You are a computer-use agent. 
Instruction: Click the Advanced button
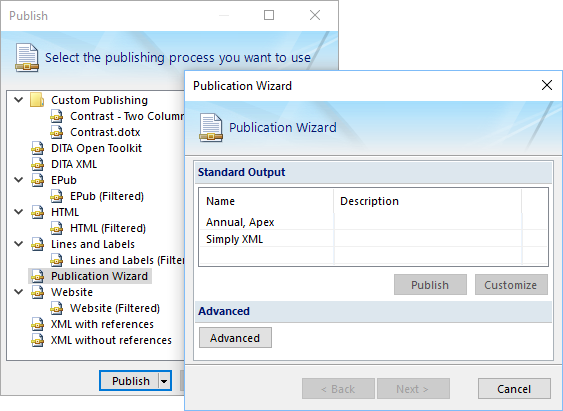tap(235, 338)
